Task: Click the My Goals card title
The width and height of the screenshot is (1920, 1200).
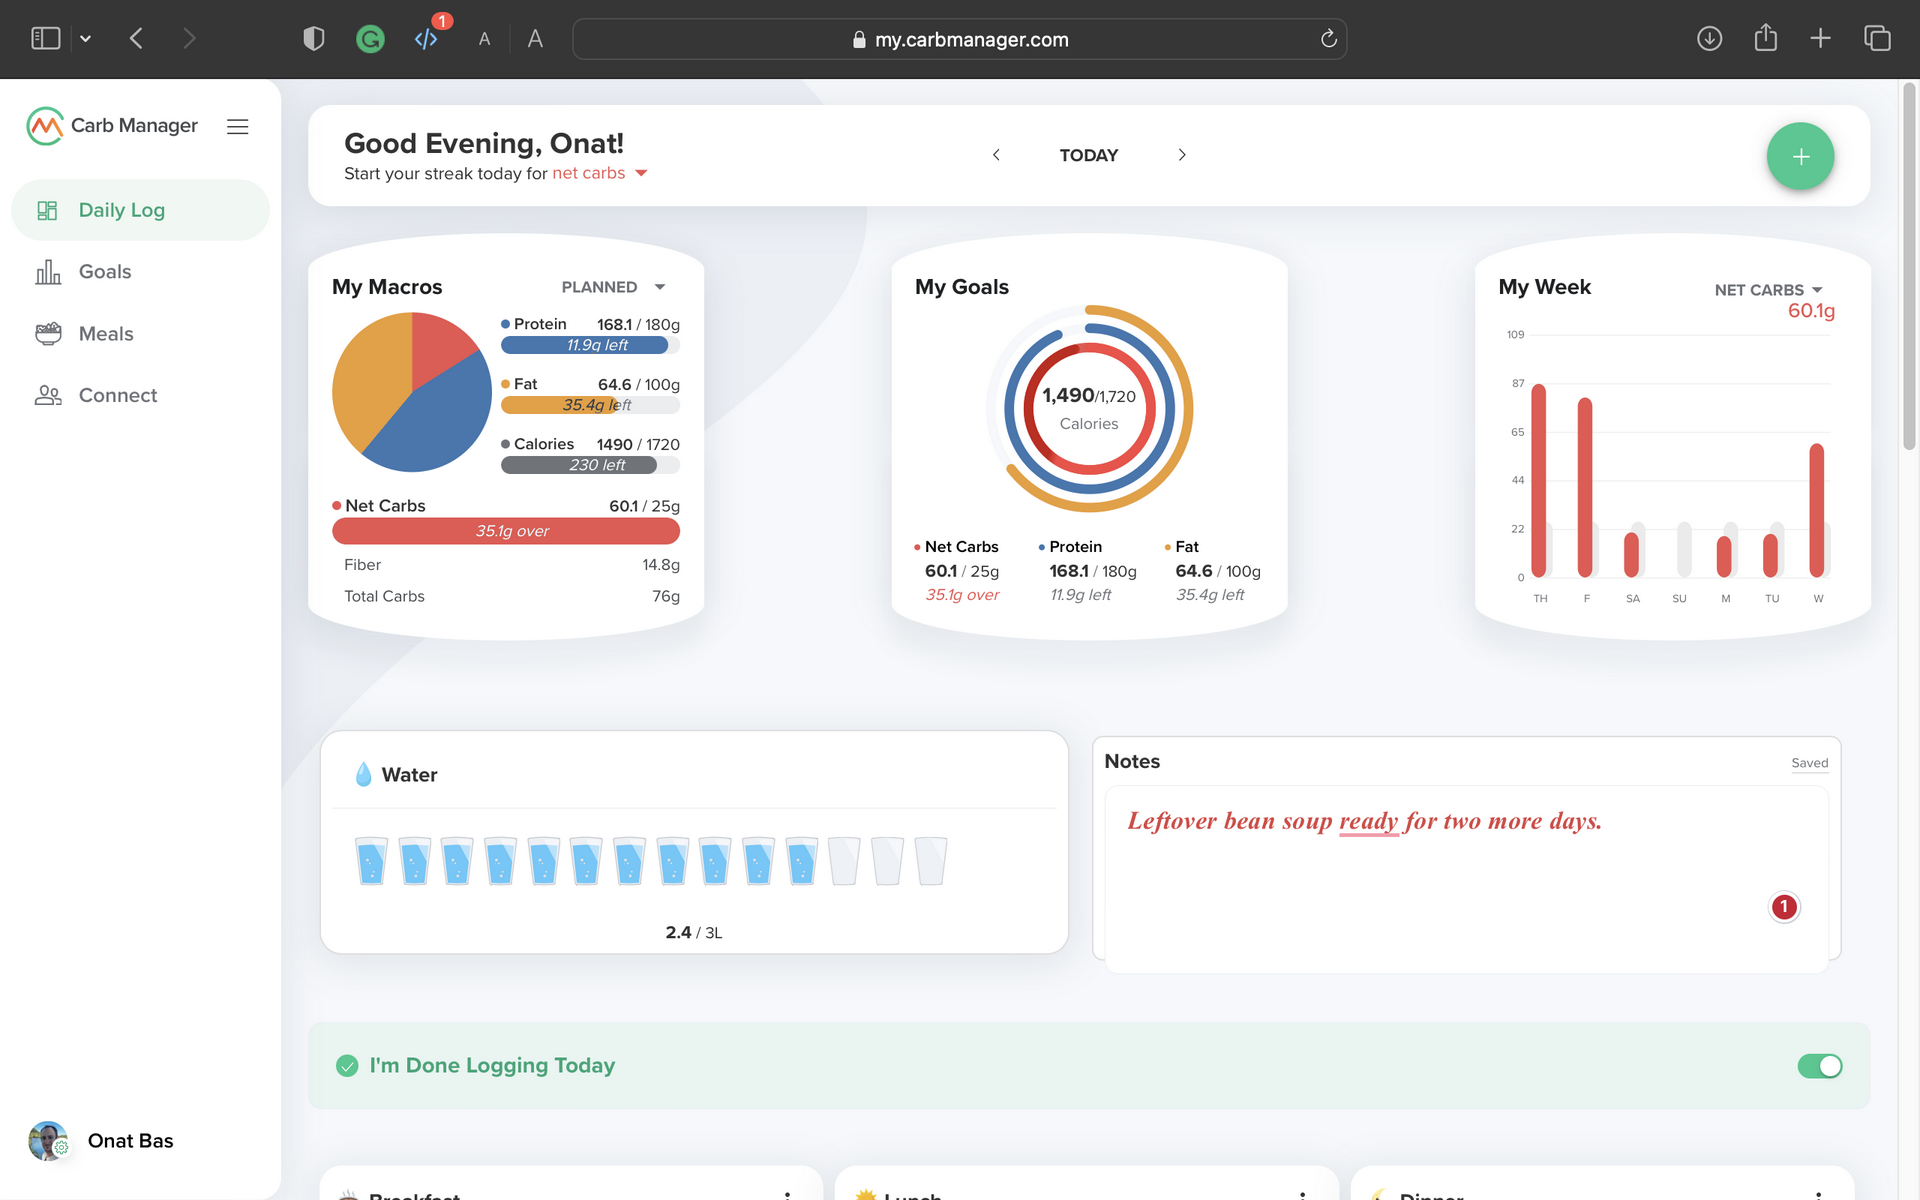Action: 962,287
